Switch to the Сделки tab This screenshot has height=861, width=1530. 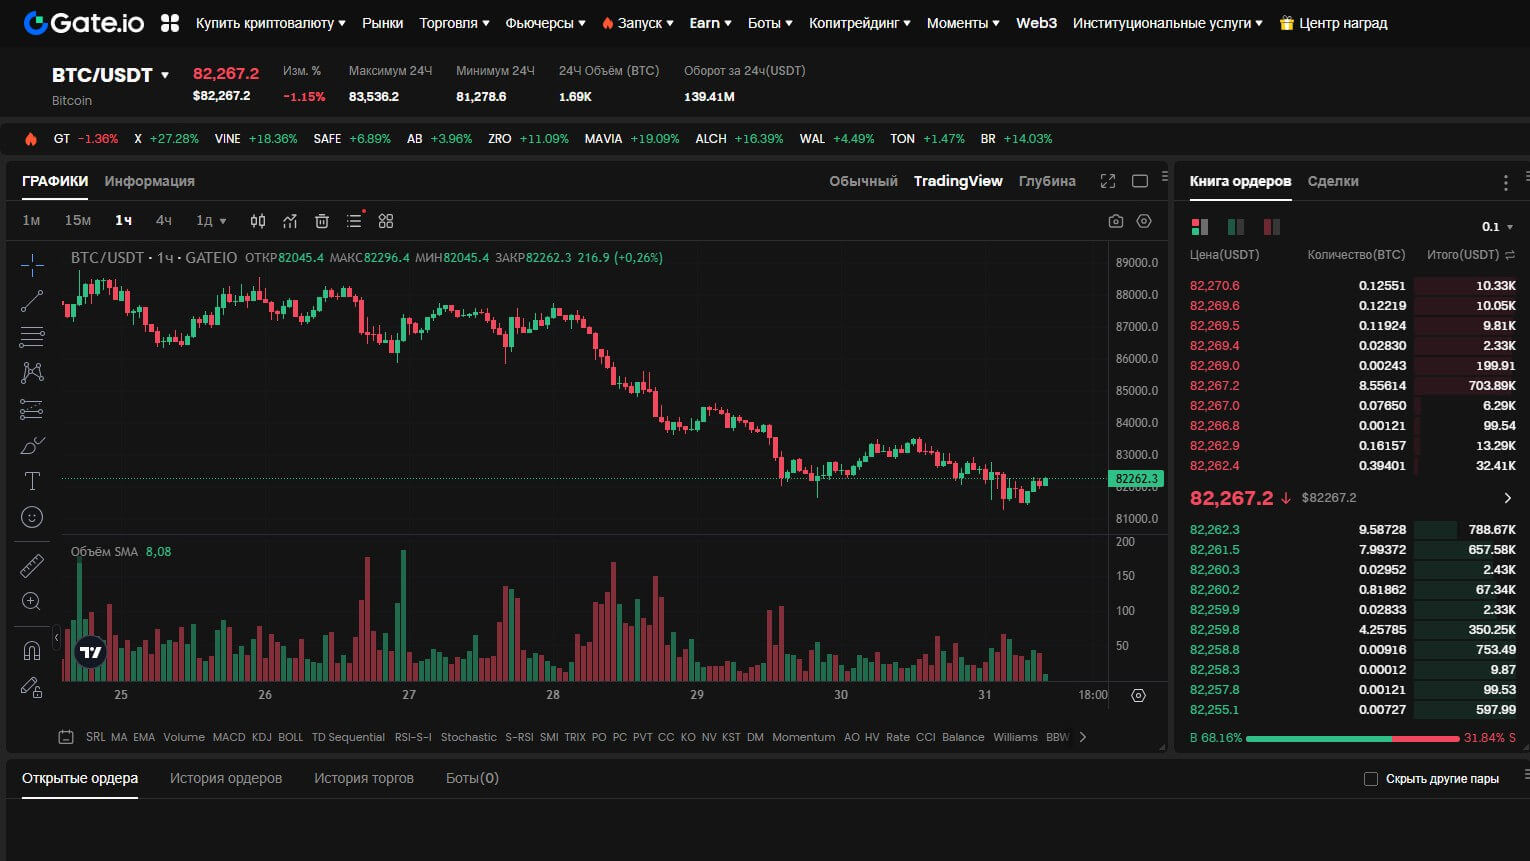tap(1333, 181)
